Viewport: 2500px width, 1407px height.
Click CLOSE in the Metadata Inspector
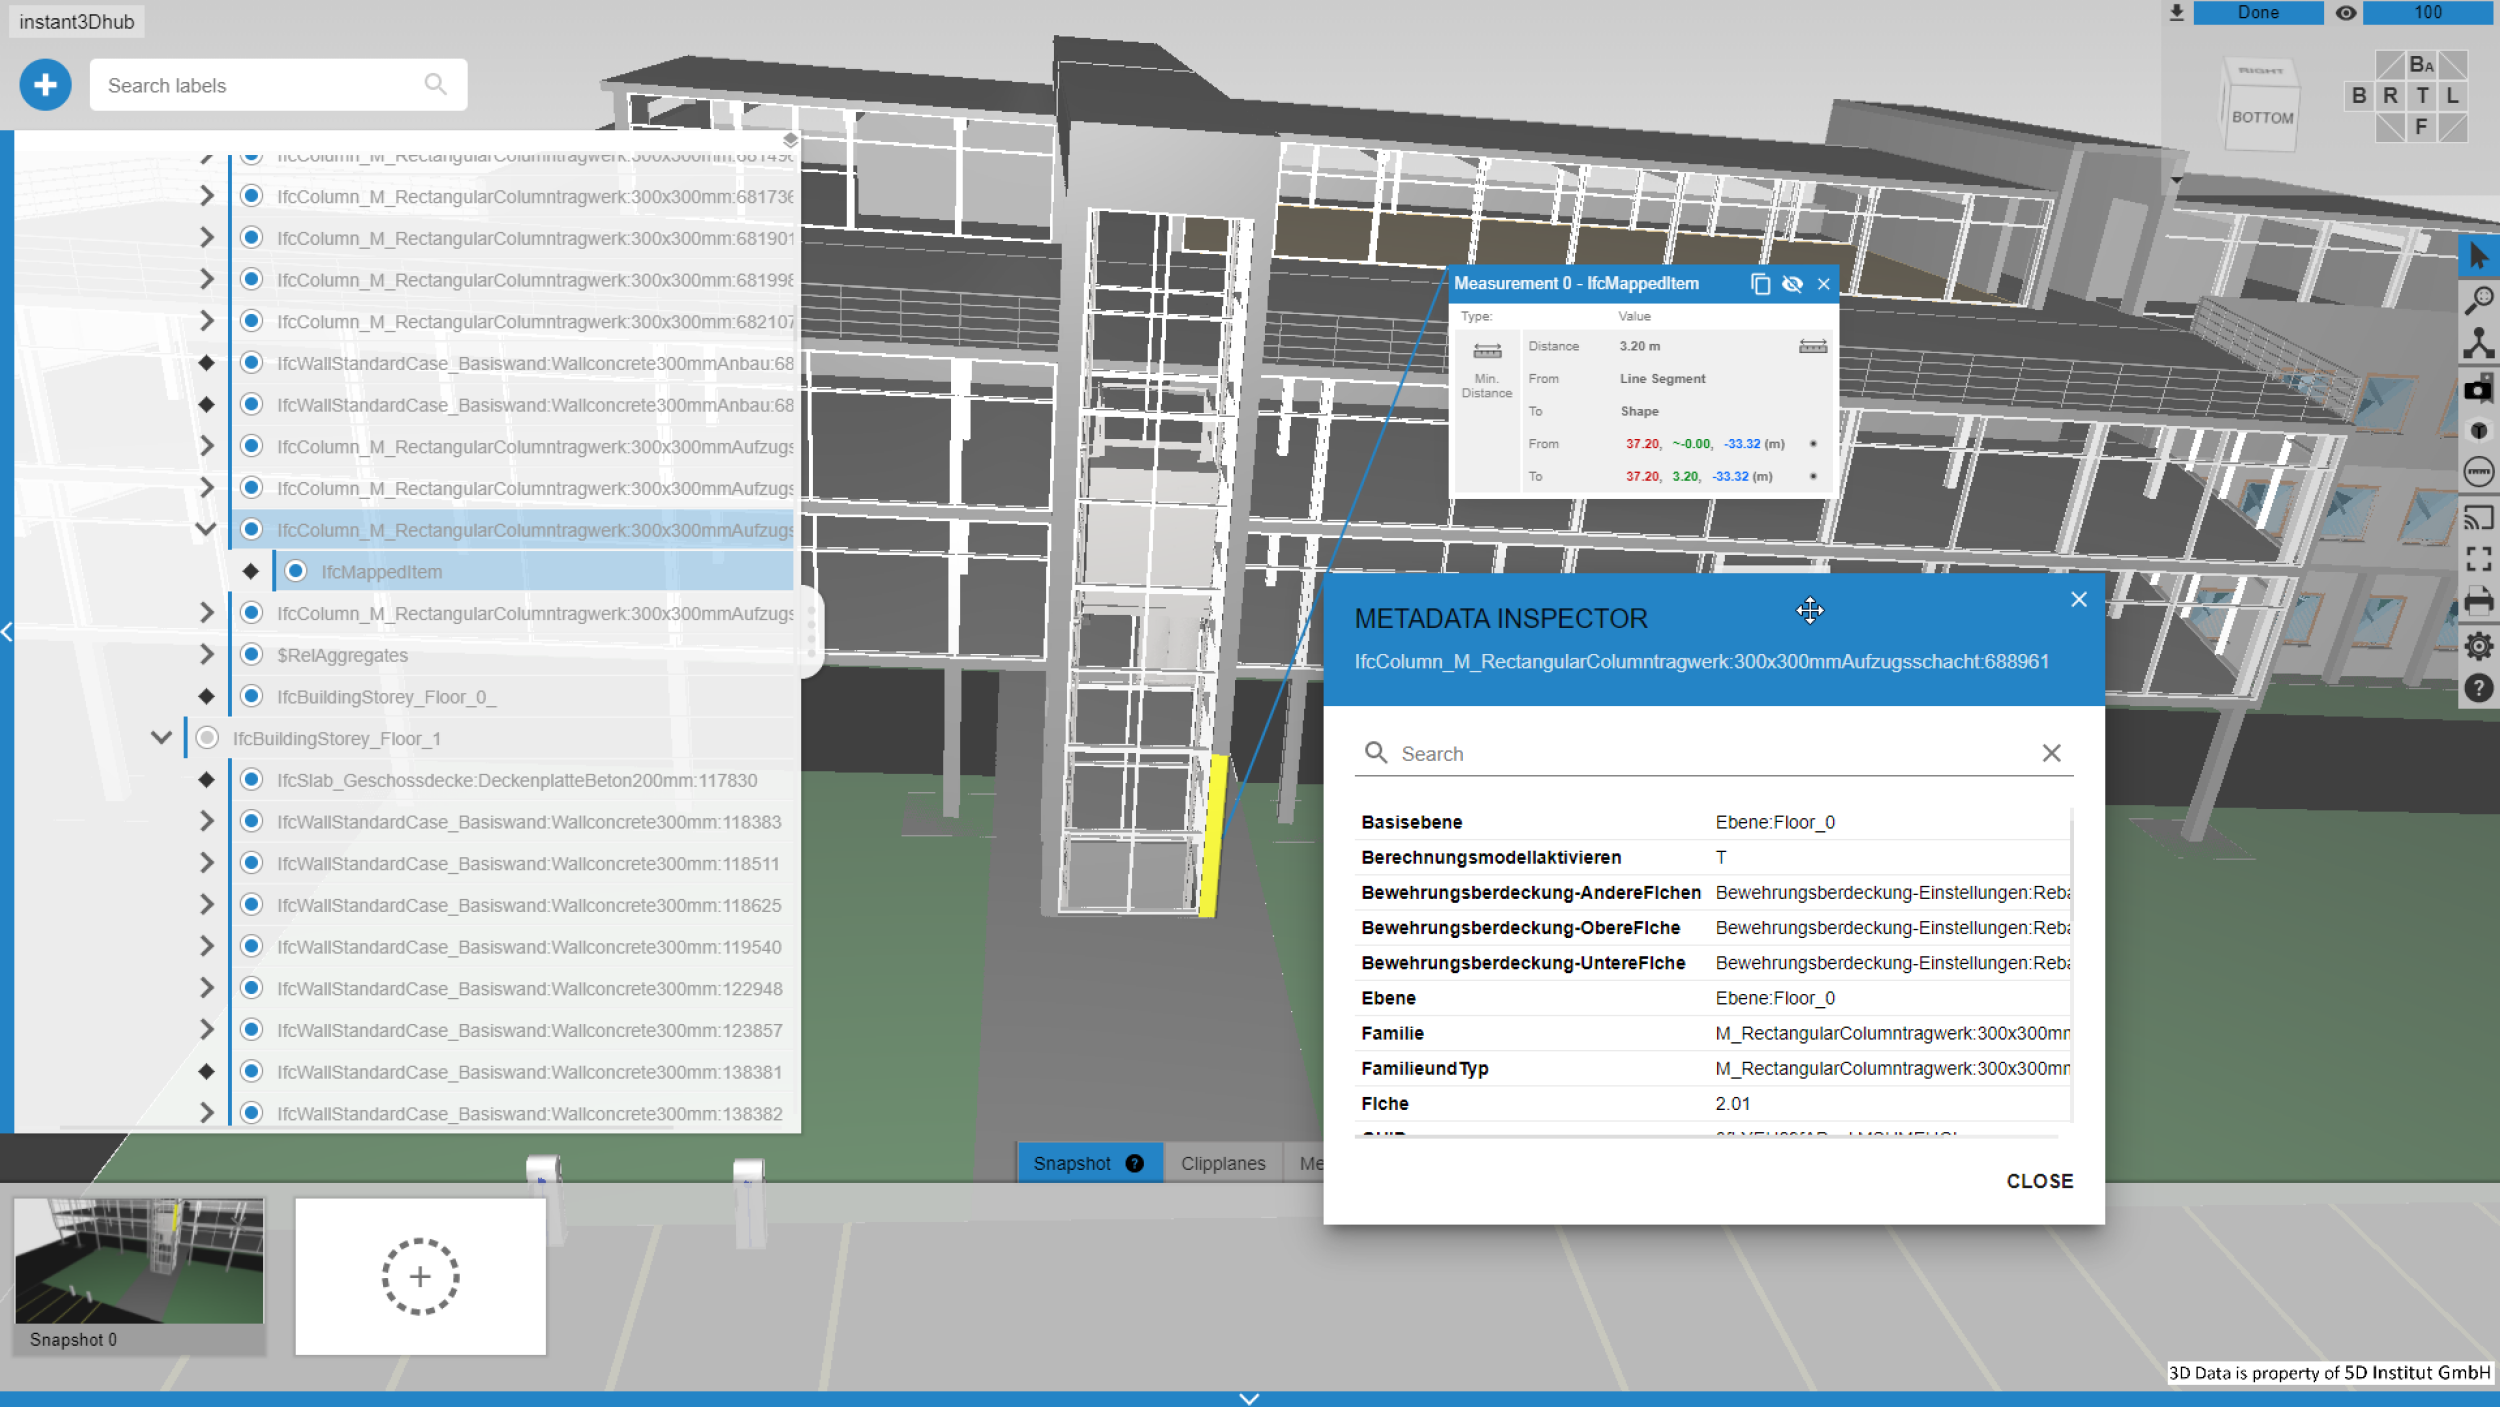pos(2039,1181)
